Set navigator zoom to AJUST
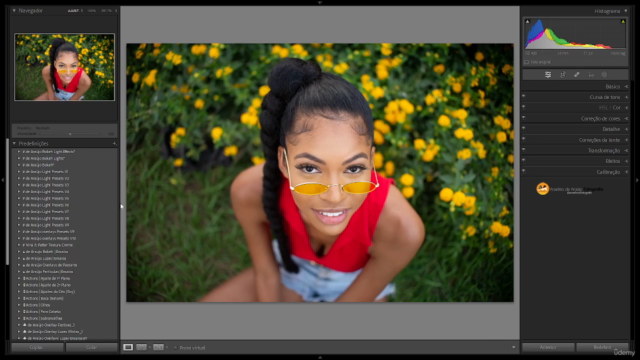 point(73,11)
